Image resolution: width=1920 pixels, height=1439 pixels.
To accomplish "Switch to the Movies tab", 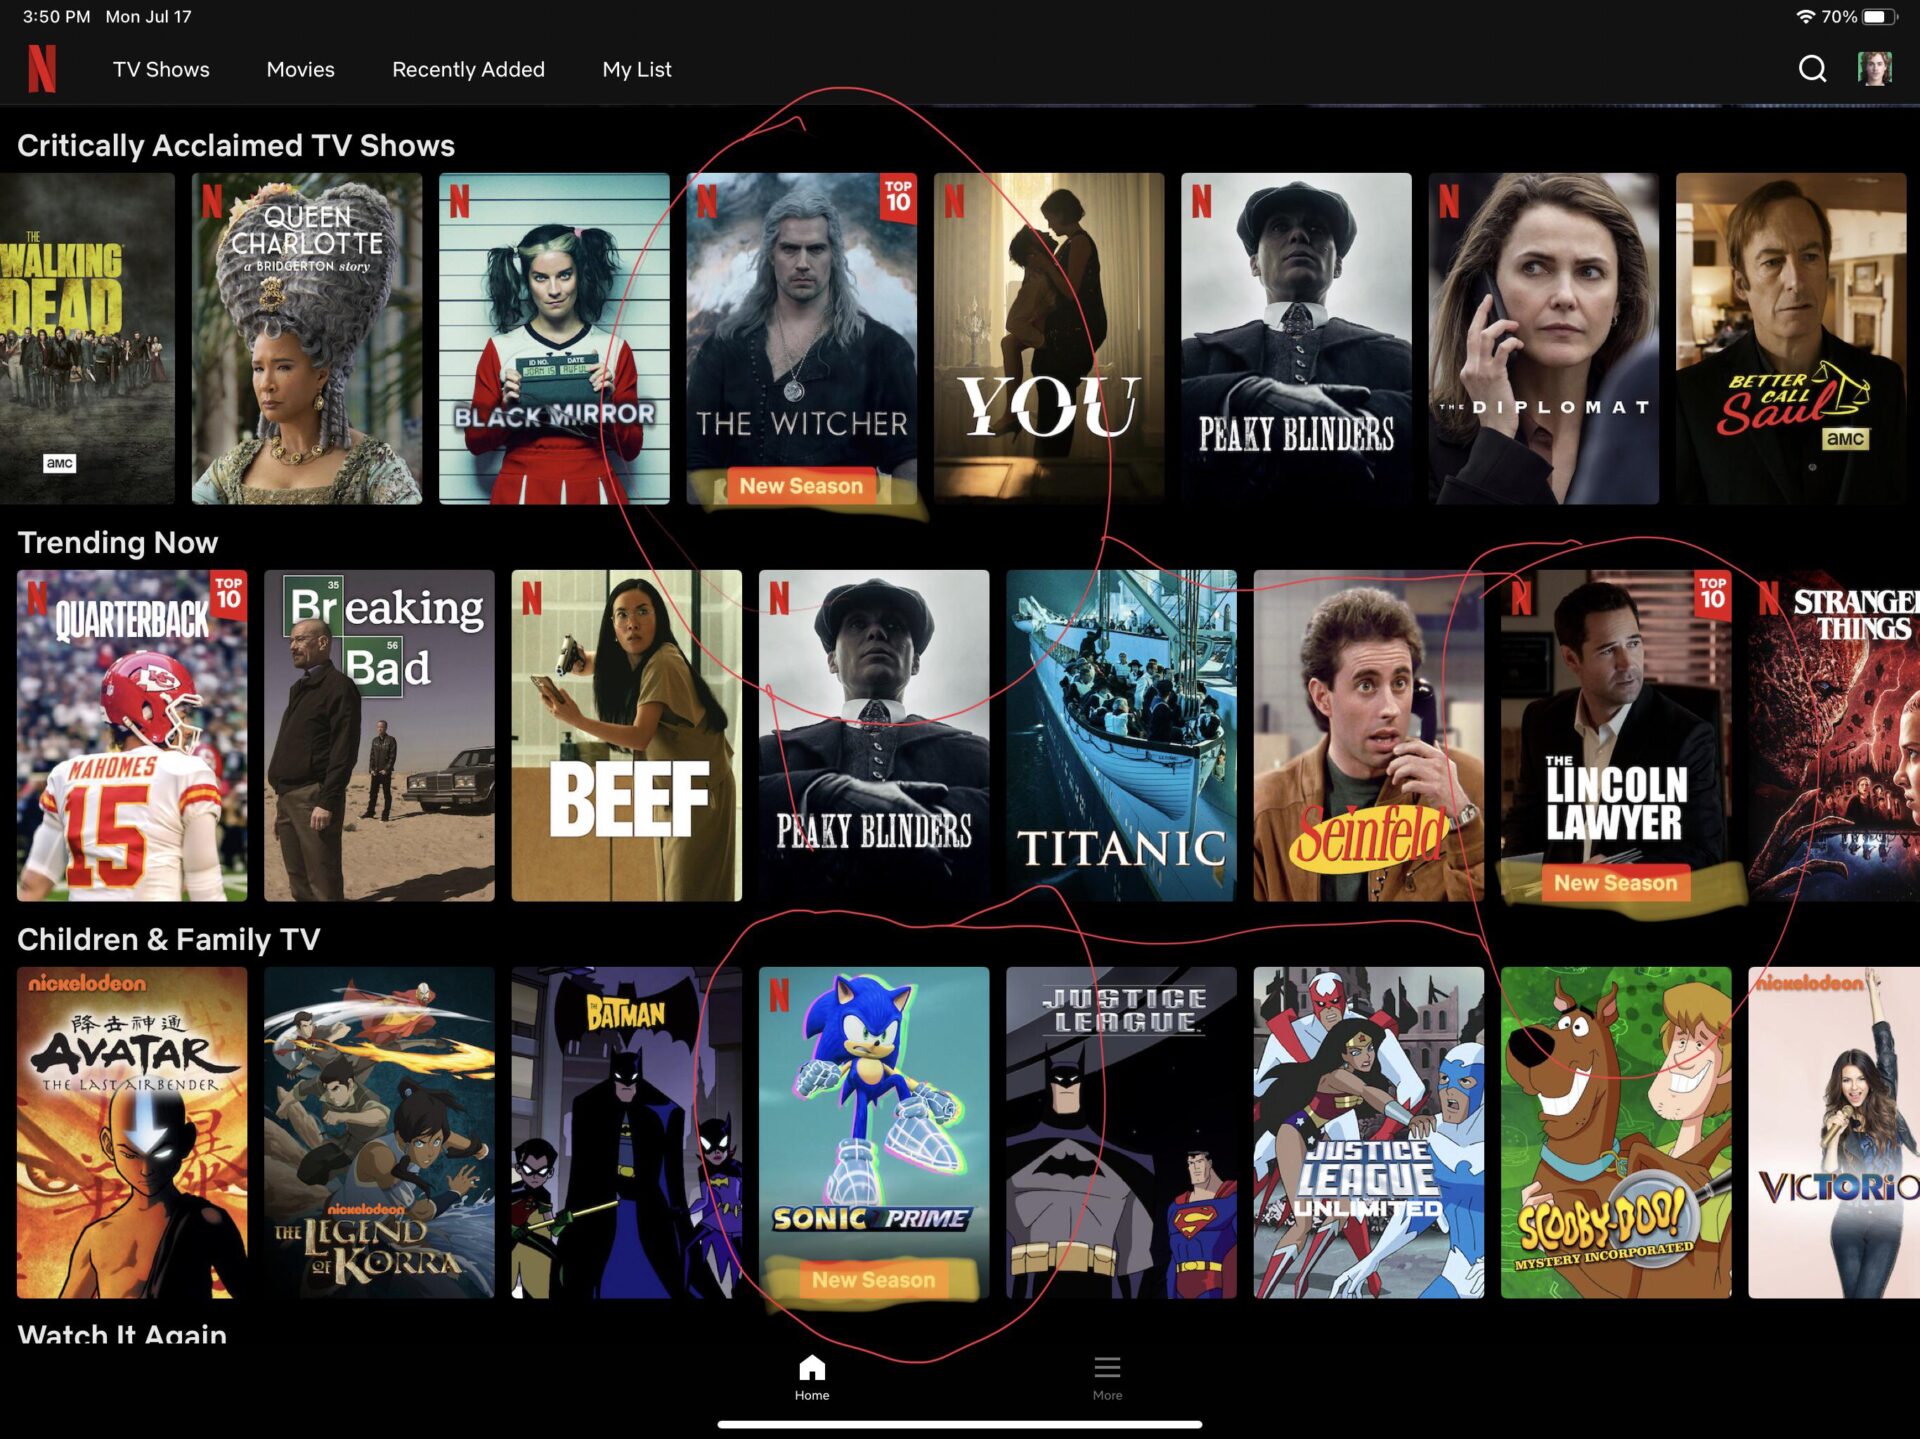I will (x=300, y=70).
